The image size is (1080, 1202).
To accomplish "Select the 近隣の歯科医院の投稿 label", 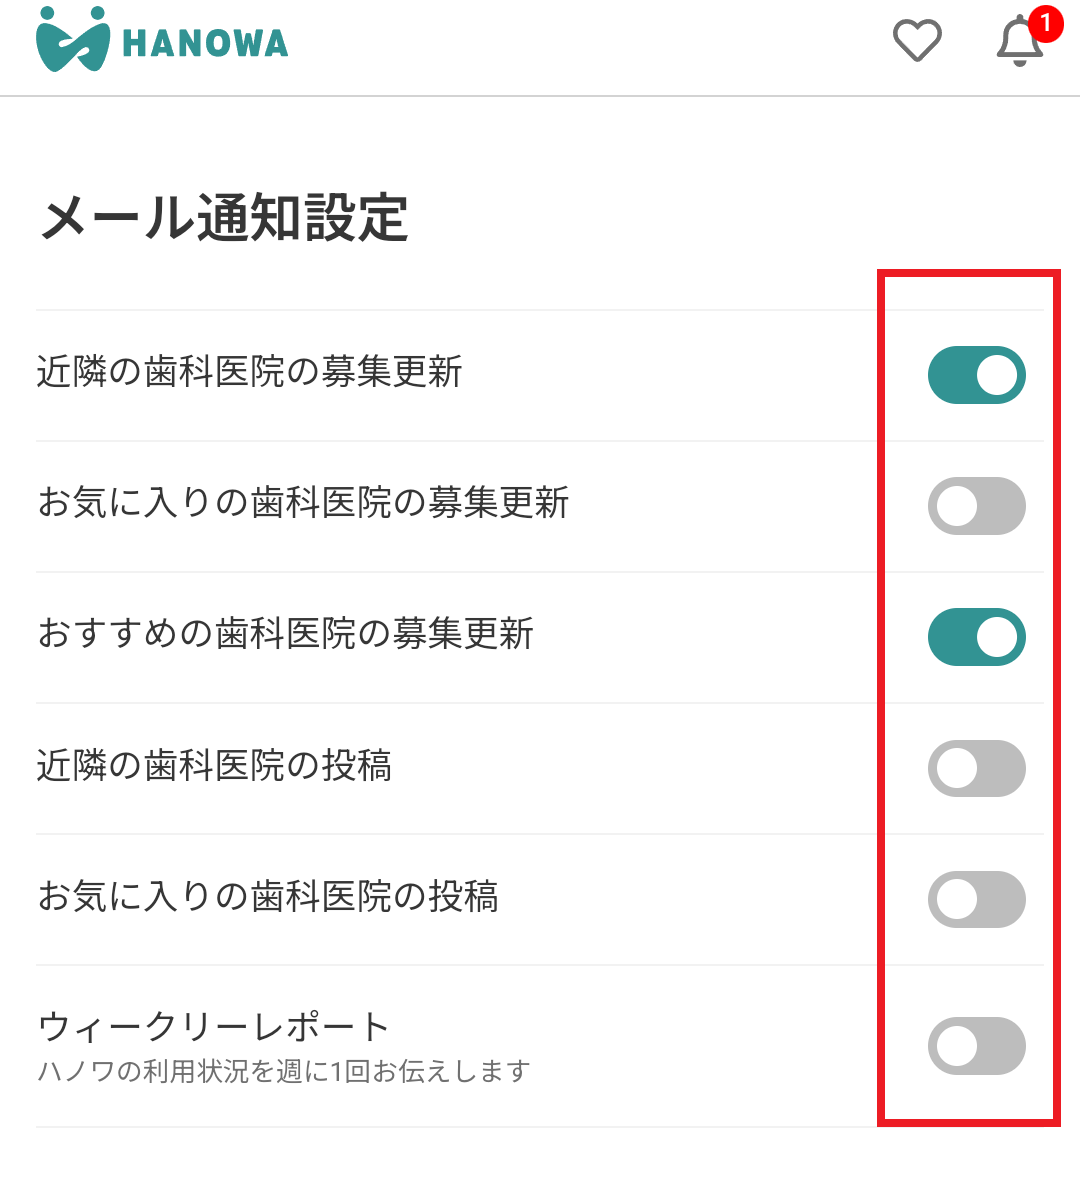I will coord(214,765).
